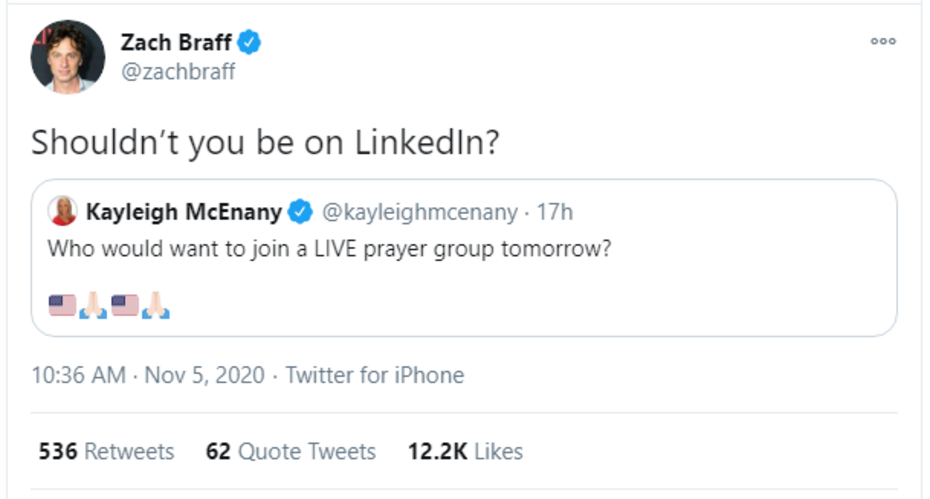The width and height of the screenshot is (930, 499).
Task: Click Zach Braff's profile avatar
Action: click(68, 56)
